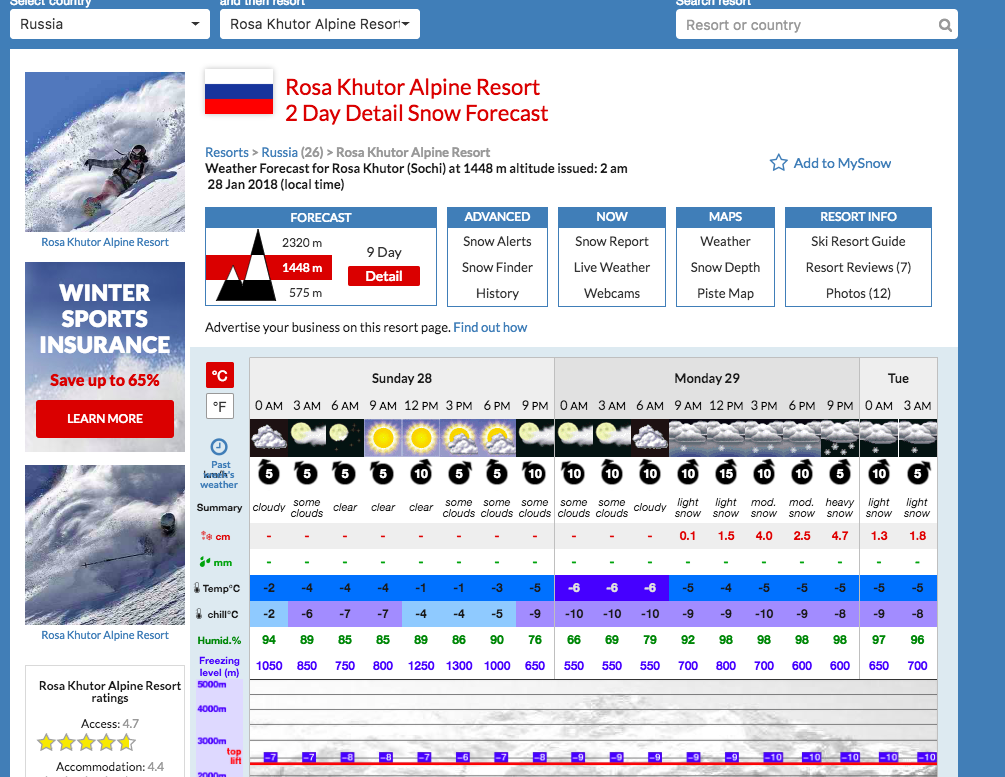Open the Resort Reviews (7) link
This screenshot has width=1005, height=777.
(x=858, y=267)
